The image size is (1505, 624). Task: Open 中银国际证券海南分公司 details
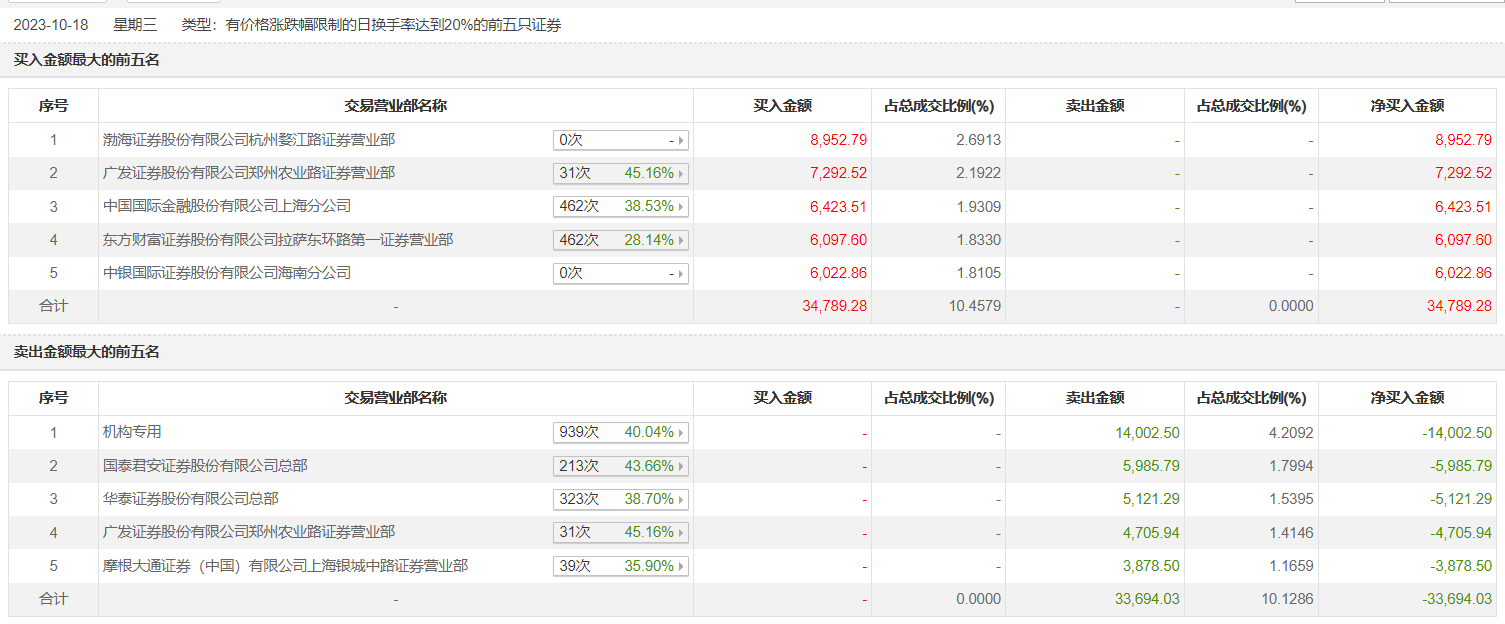(x=227, y=273)
